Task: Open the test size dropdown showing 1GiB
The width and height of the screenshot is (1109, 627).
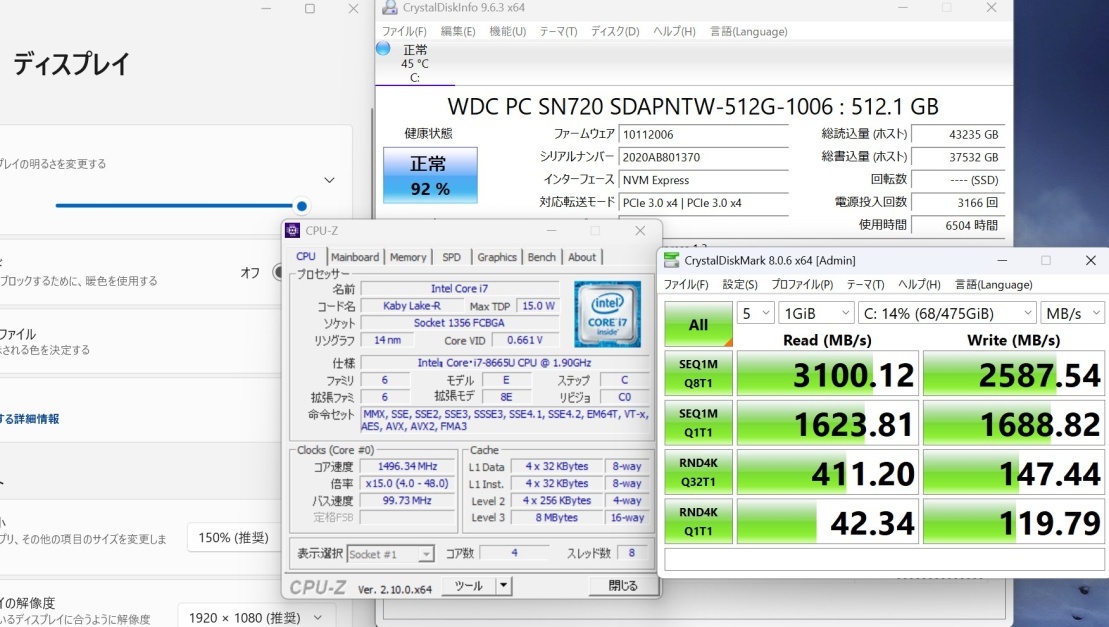Action: (815, 313)
